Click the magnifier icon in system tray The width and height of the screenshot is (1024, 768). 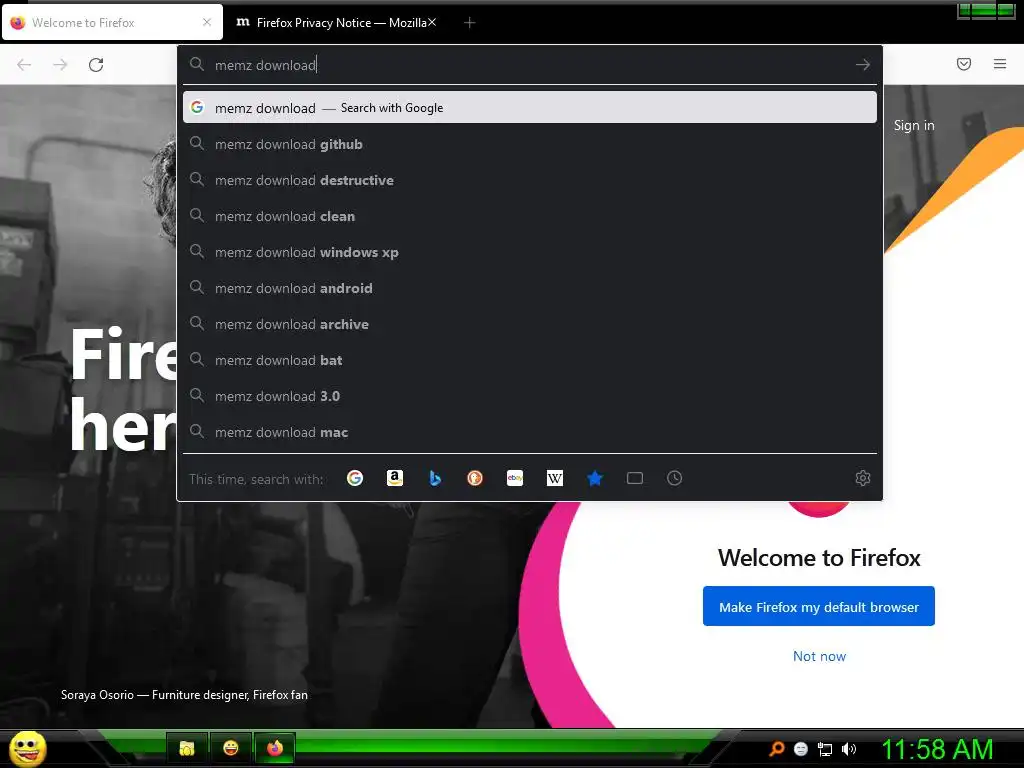tap(776, 749)
